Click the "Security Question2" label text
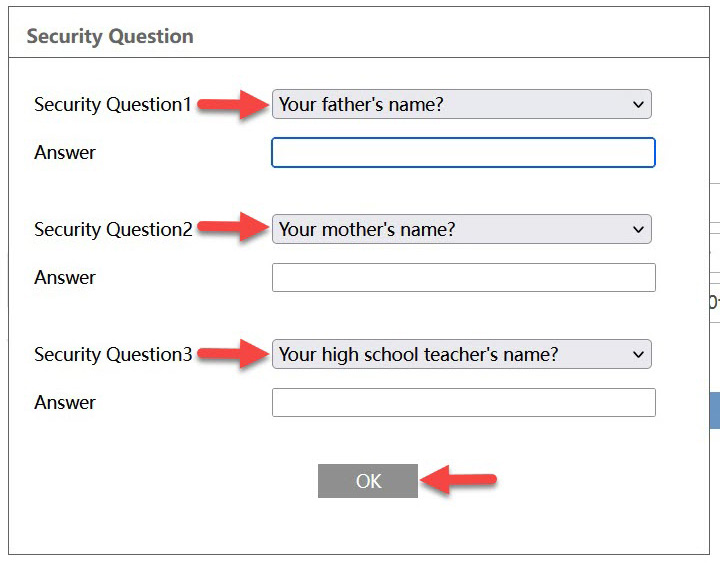This screenshot has width=720, height=563. pyautogui.click(x=113, y=229)
